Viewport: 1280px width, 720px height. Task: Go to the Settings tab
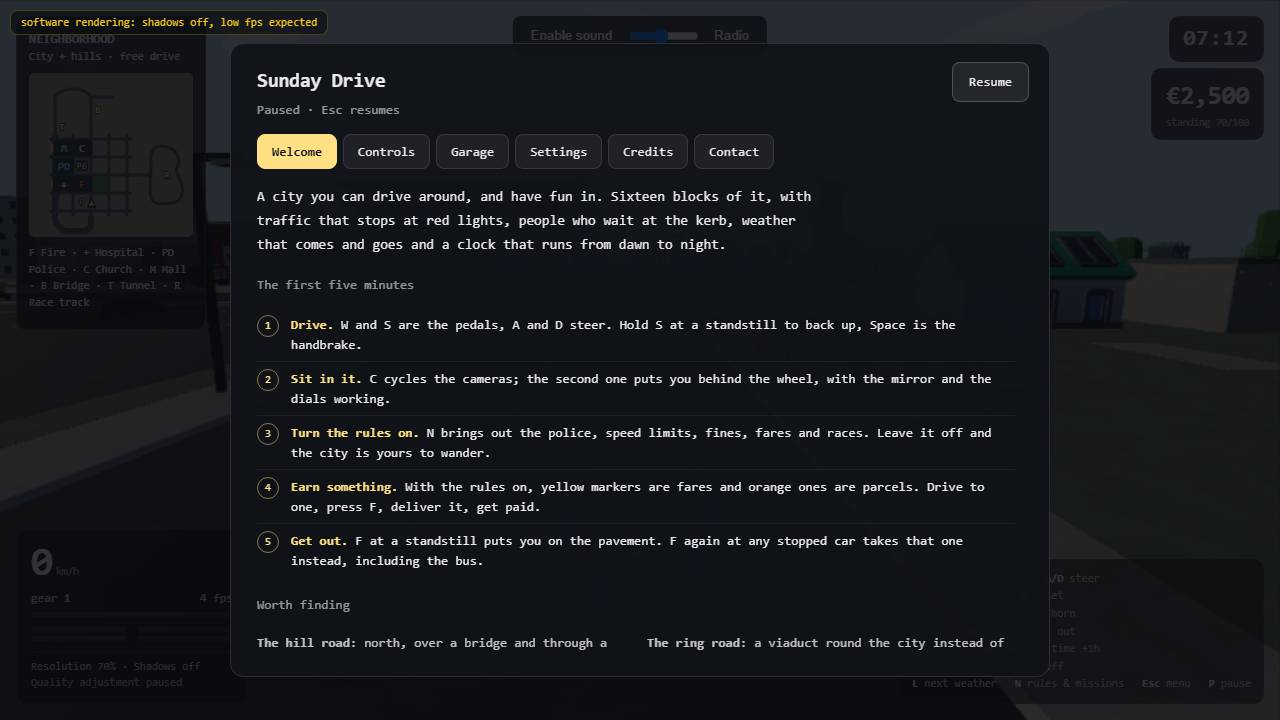click(558, 152)
